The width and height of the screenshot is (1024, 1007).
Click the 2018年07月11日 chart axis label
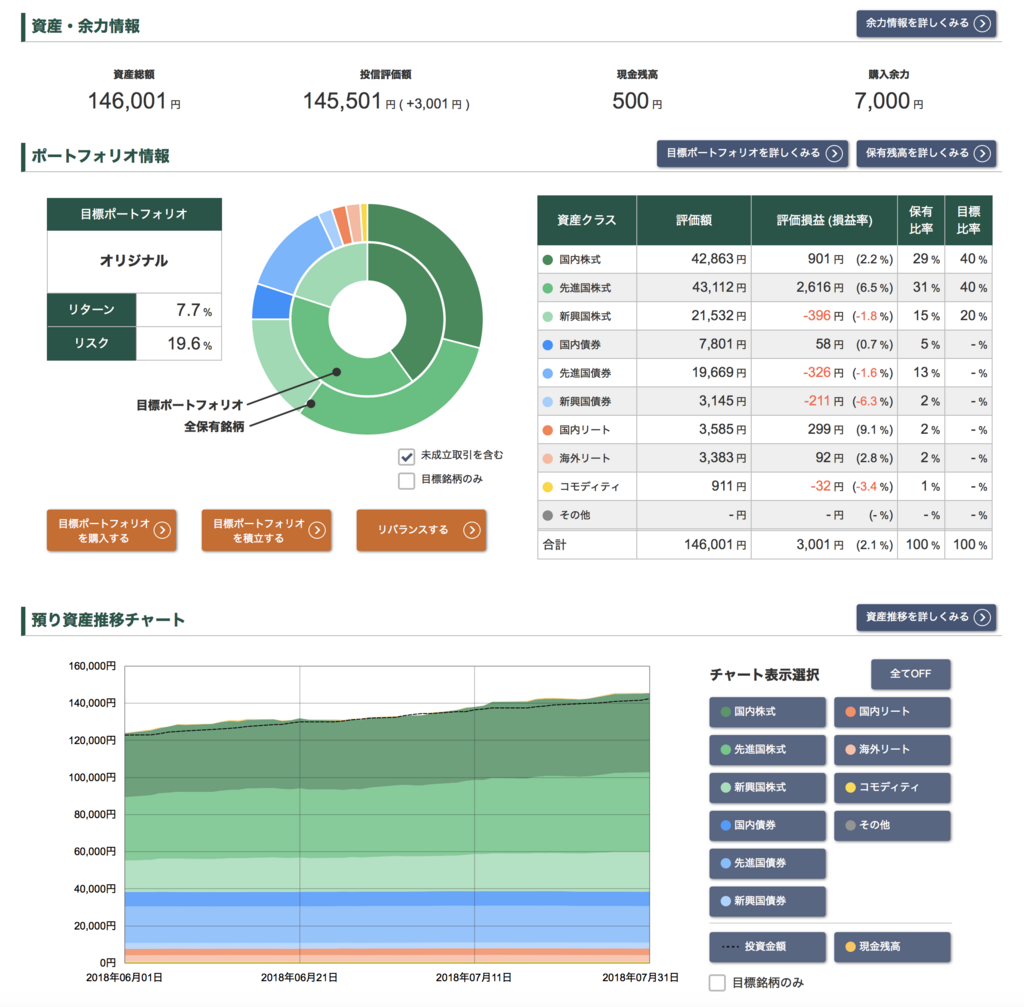pos(473,978)
